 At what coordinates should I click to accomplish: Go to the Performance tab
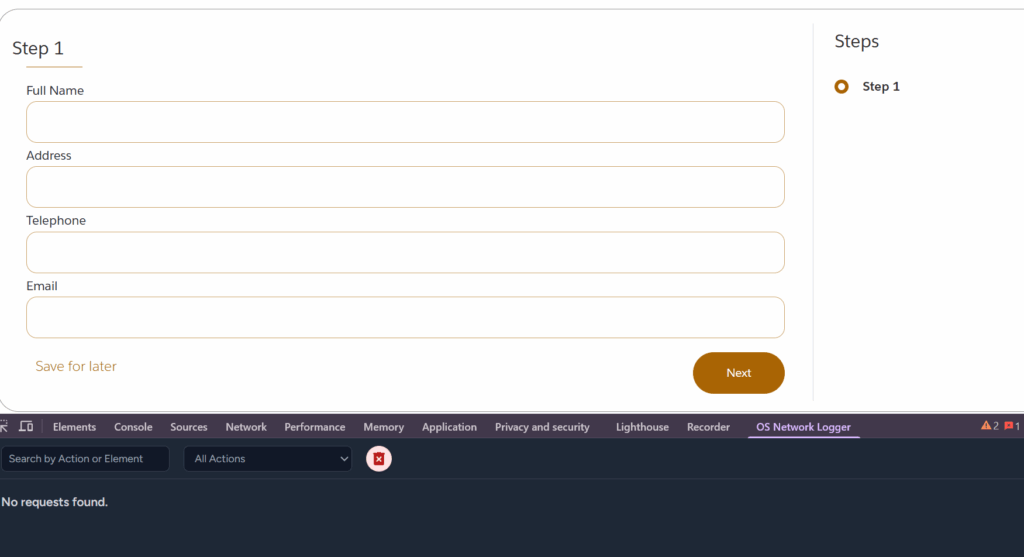pos(315,427)
